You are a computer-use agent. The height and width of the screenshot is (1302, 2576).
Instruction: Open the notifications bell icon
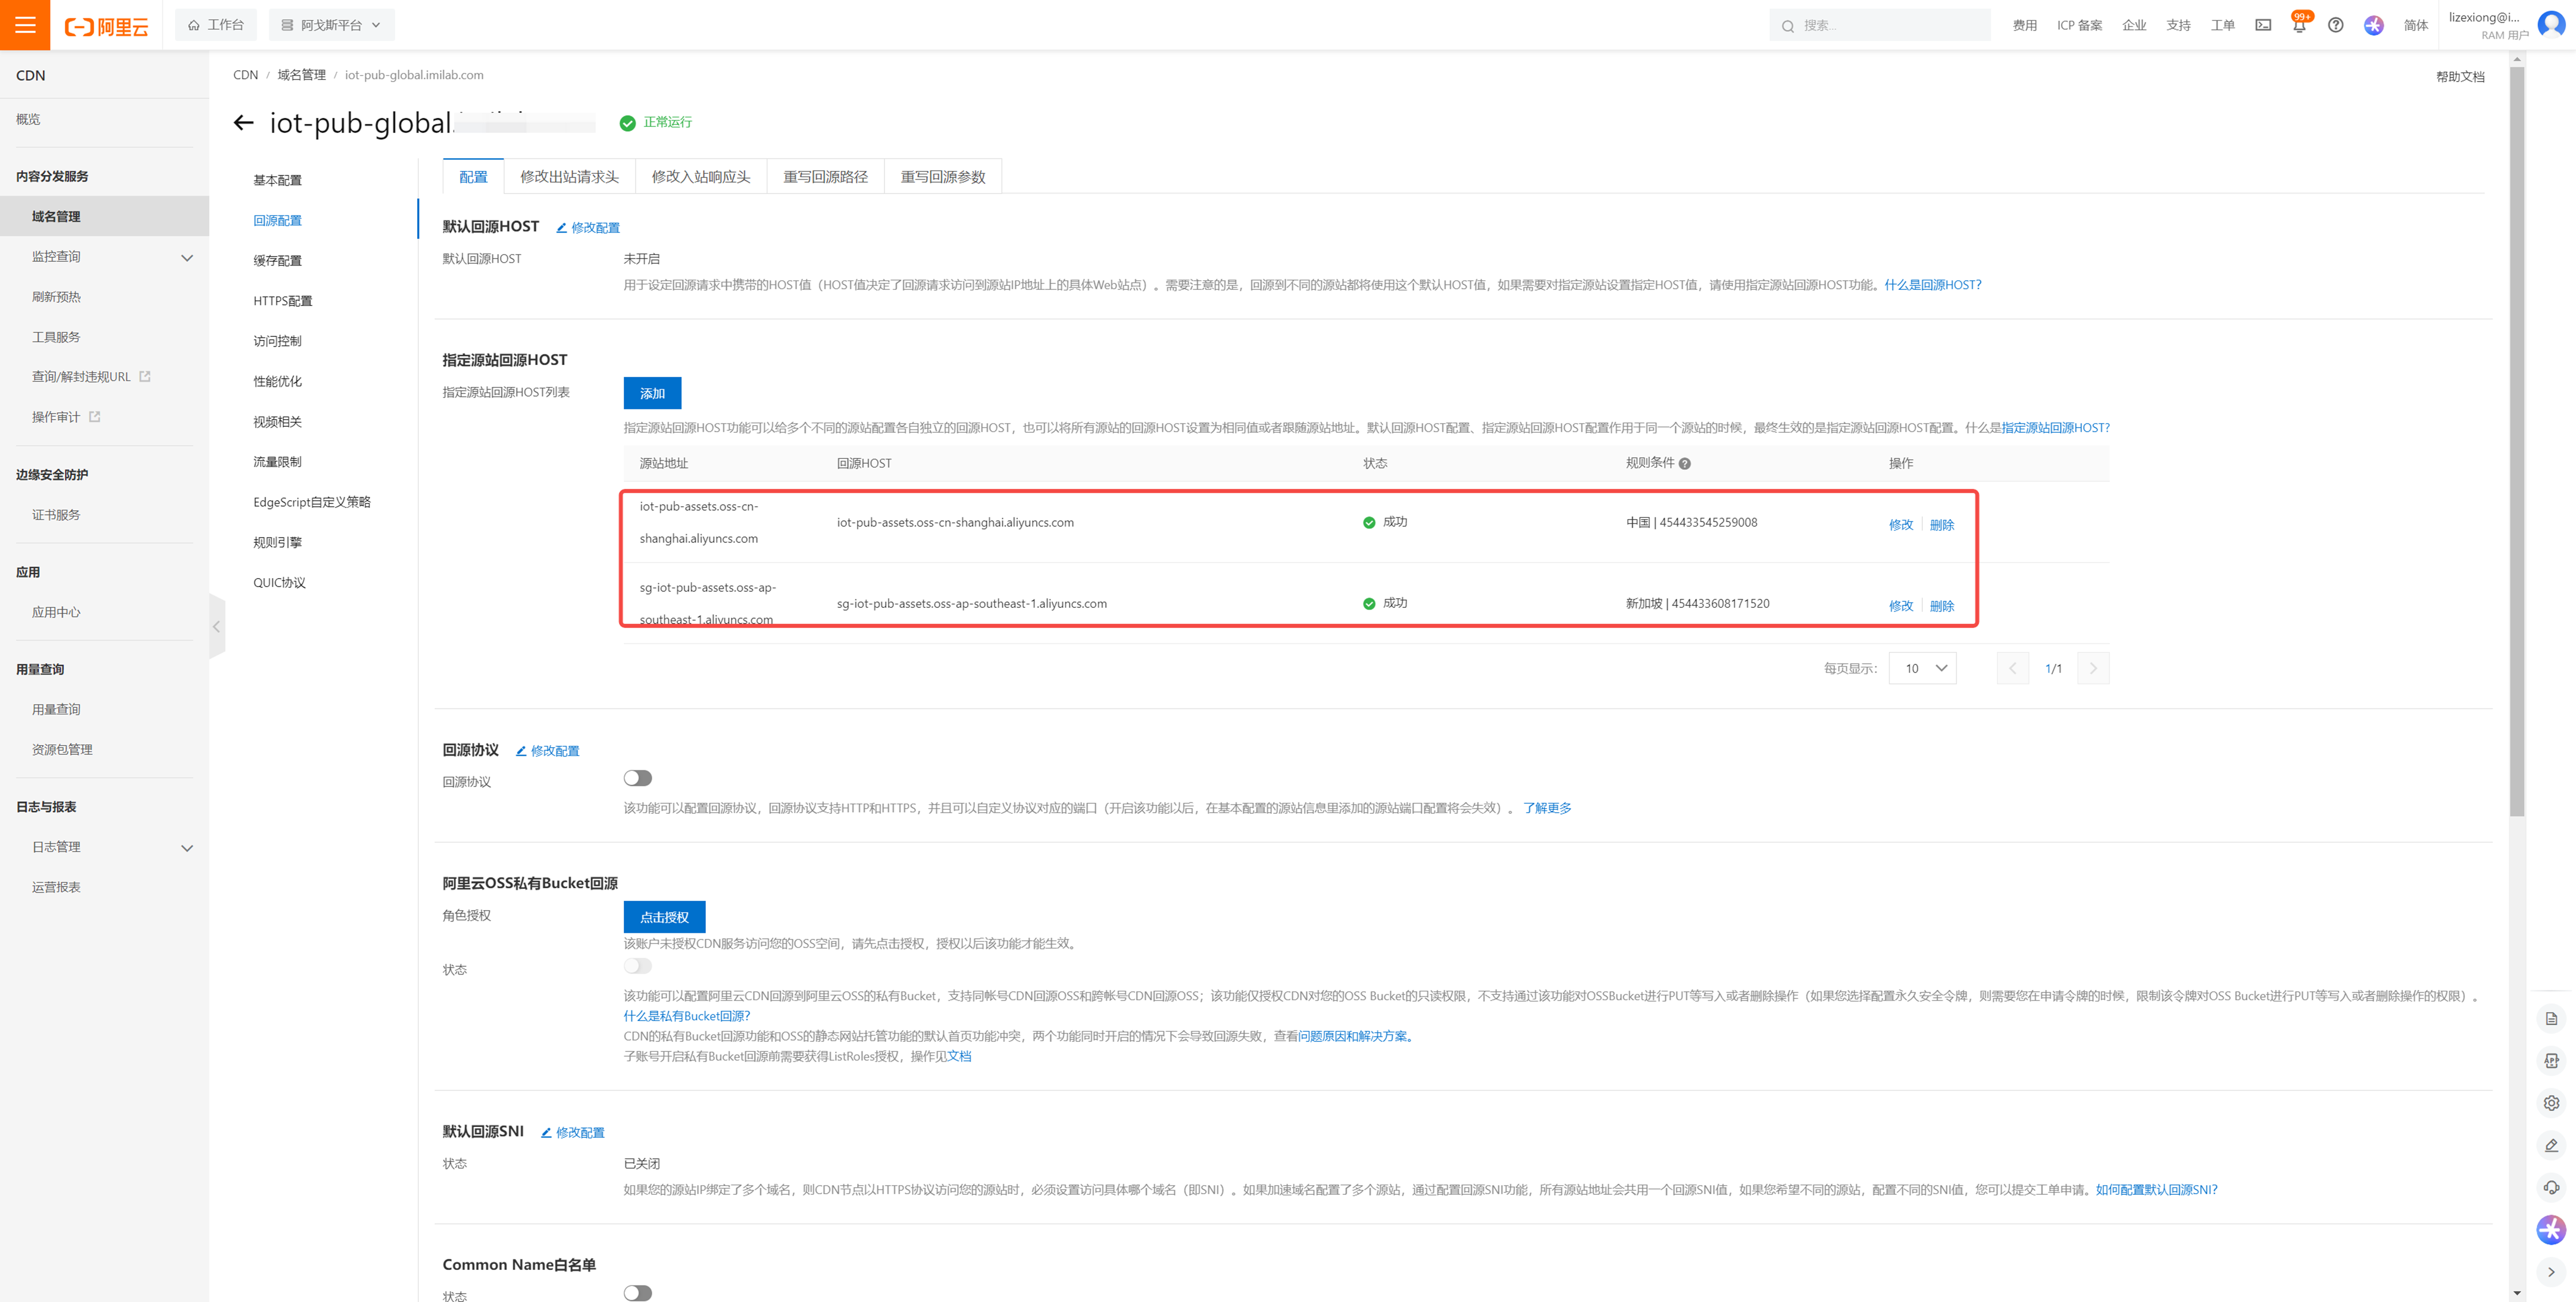click(2298, 26)
